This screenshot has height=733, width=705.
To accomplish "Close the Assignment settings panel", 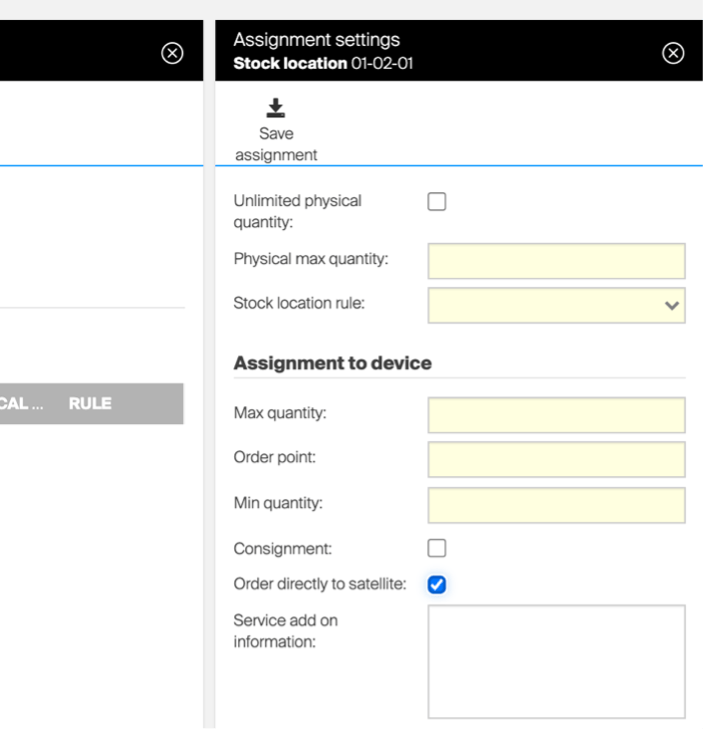I will pyautogui.click(x=674, y=53).
